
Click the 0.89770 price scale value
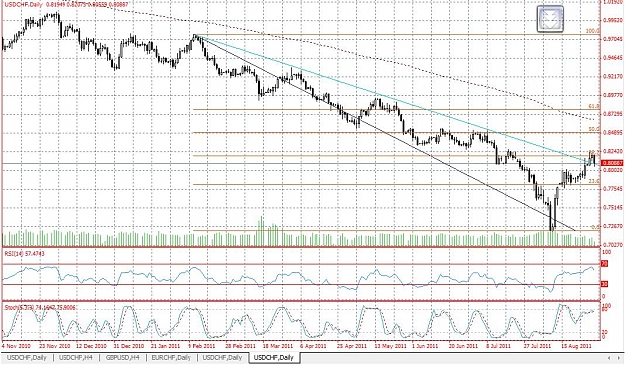tap(613, 95)
